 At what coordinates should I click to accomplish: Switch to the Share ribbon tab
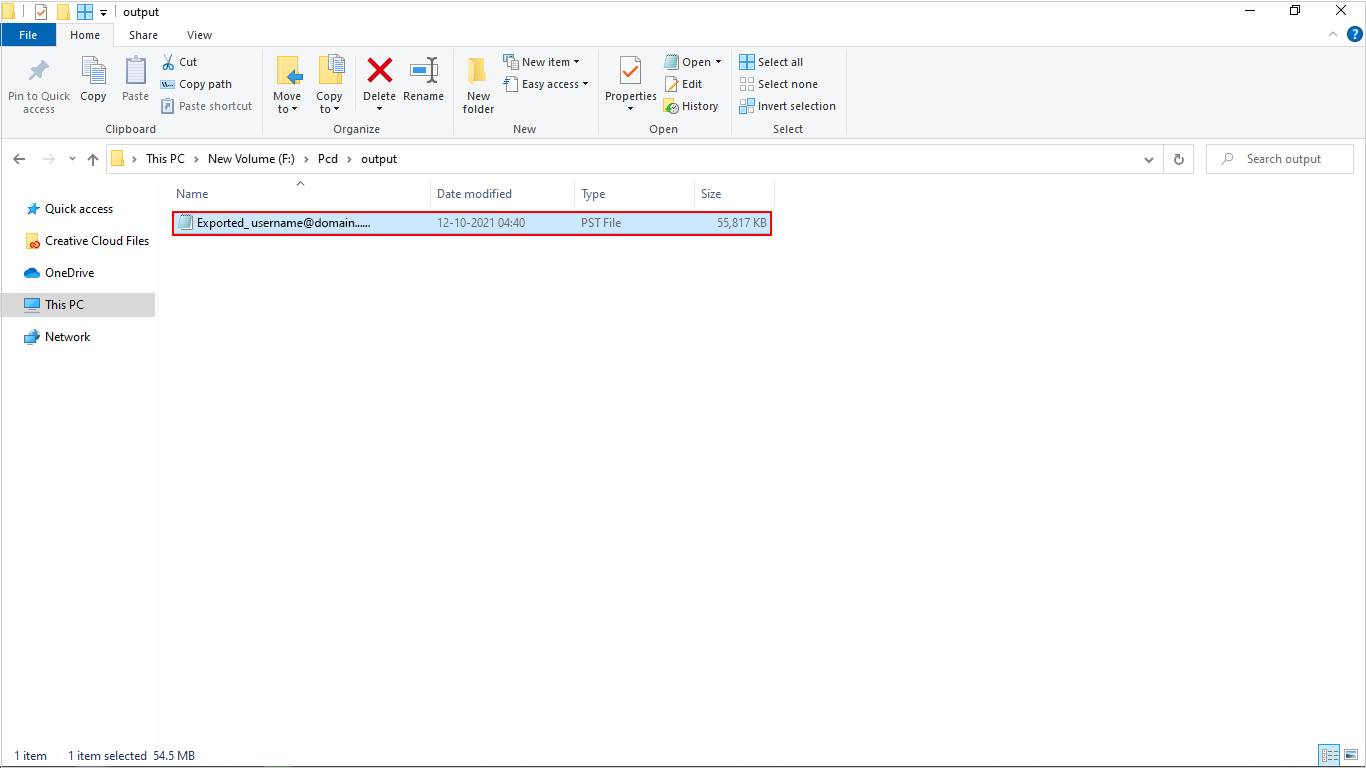click(143, 35)
